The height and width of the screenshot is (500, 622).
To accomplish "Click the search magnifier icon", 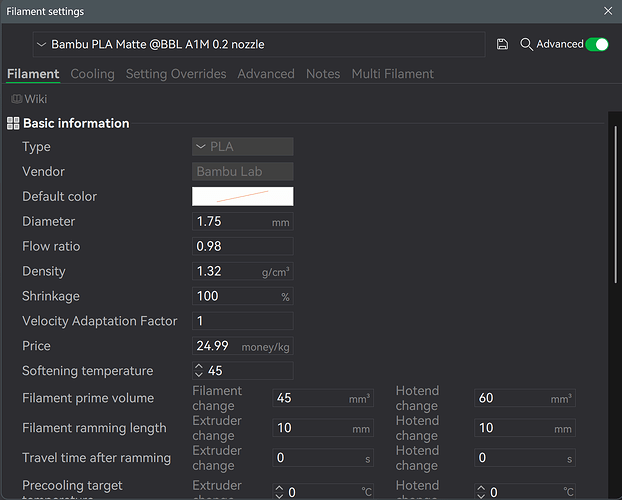I will click(x=526, y=44).
